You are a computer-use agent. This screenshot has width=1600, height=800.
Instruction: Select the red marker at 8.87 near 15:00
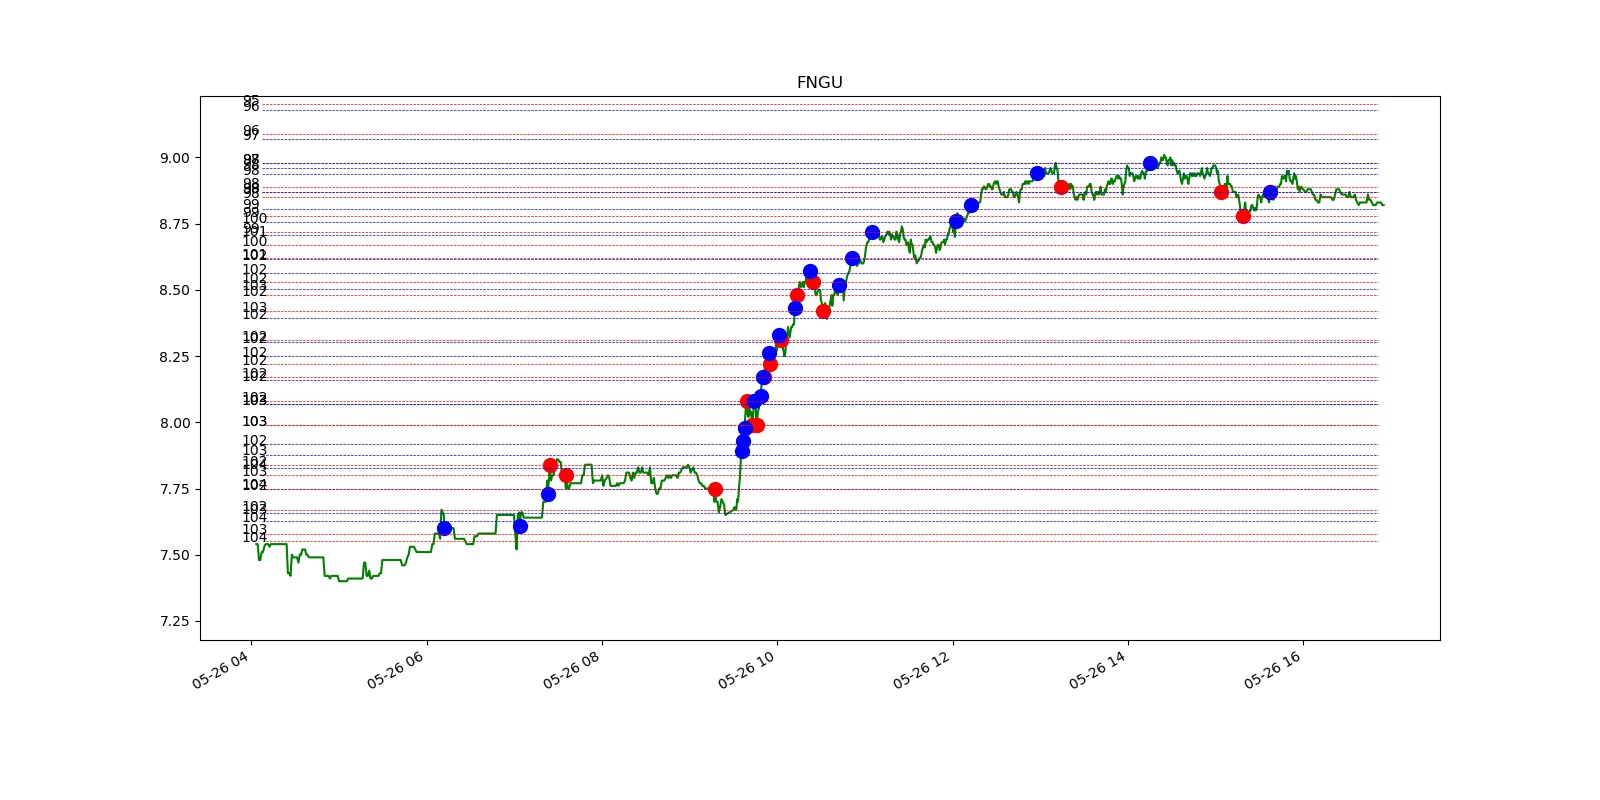[1221, 192]
